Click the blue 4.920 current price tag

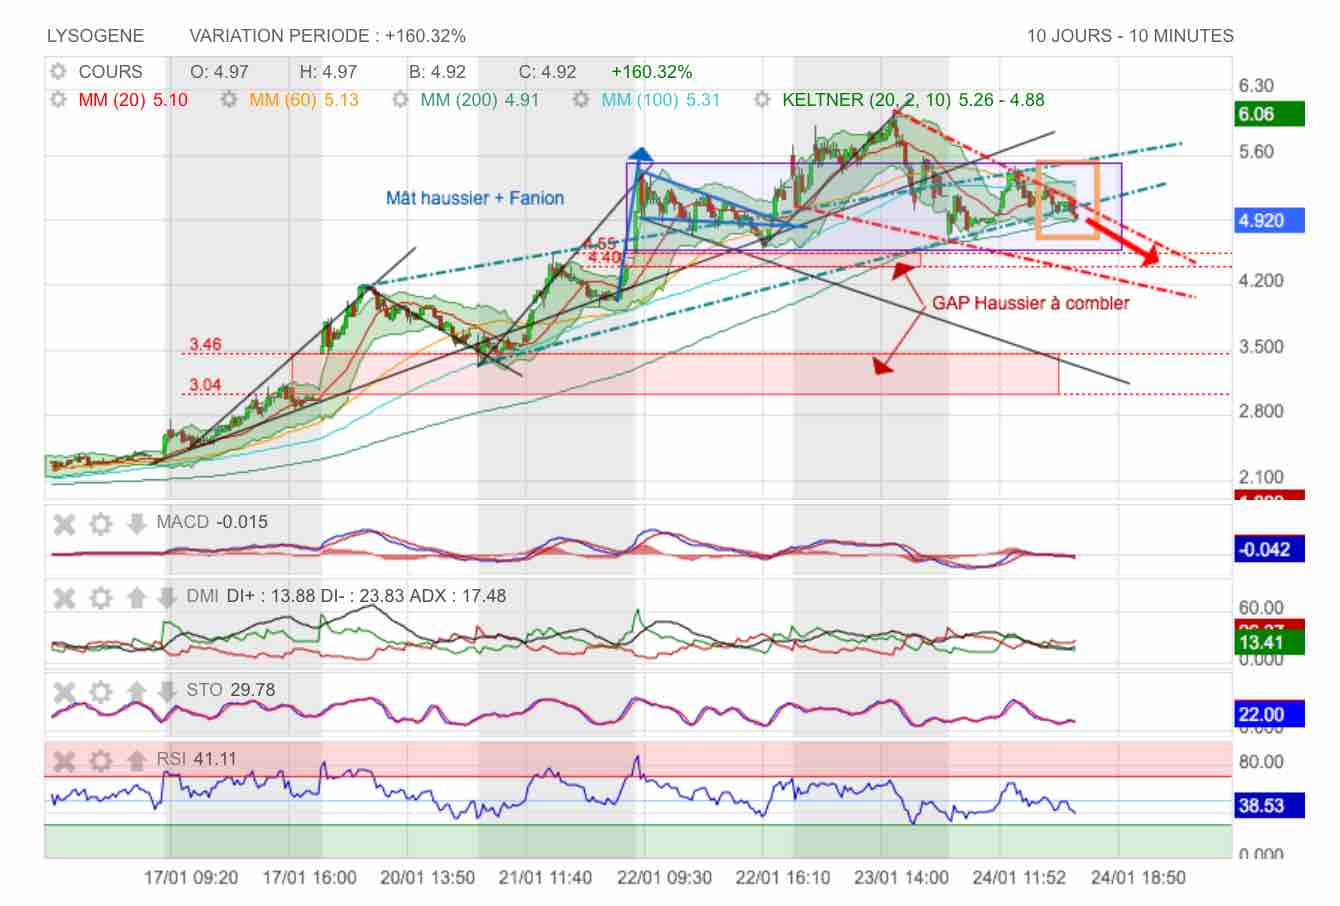(x=1270, y=220)
